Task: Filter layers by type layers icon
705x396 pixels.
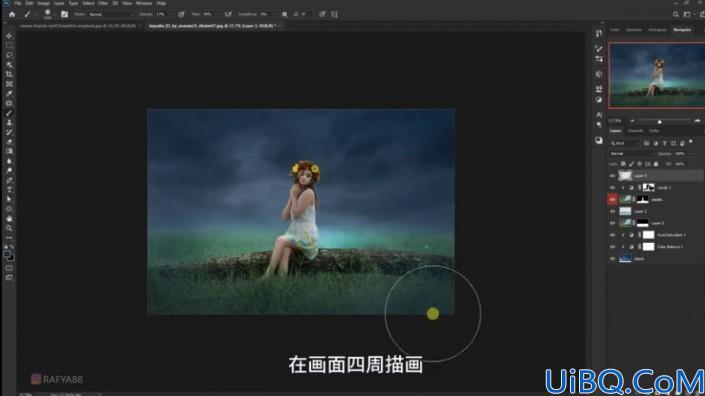Action: click(664, 143)
